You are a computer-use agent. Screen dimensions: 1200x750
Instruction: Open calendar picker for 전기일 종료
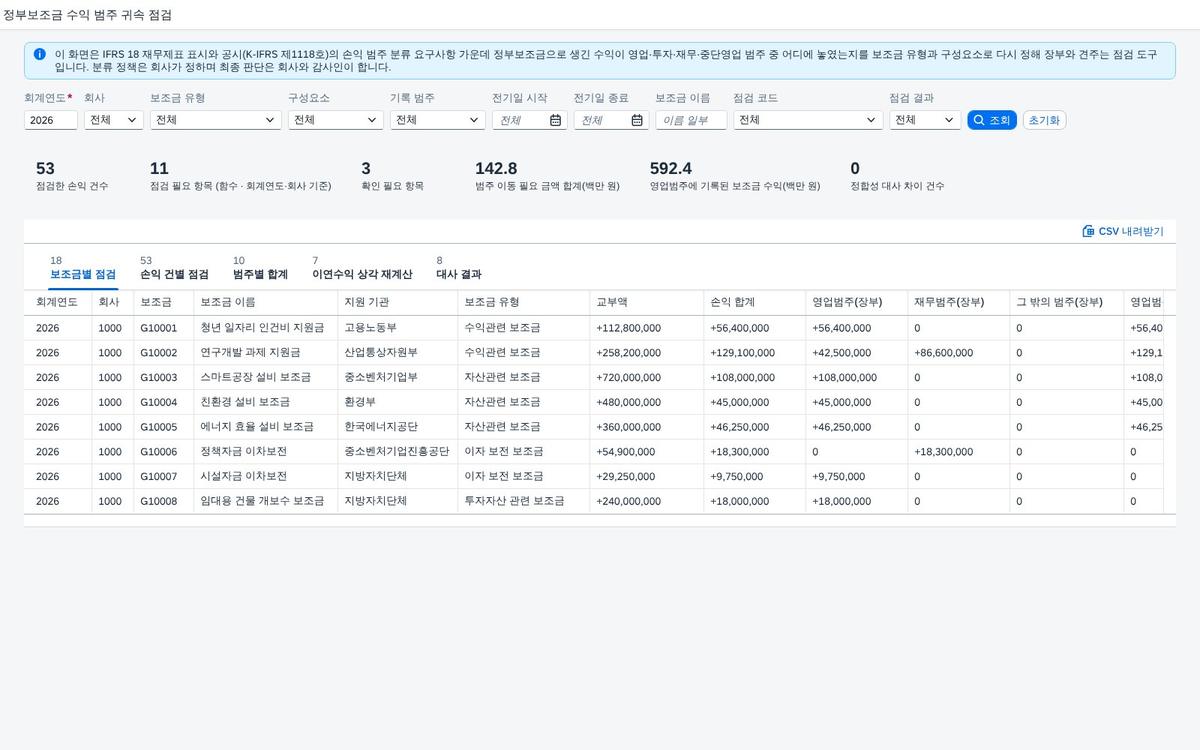[637, 120]
